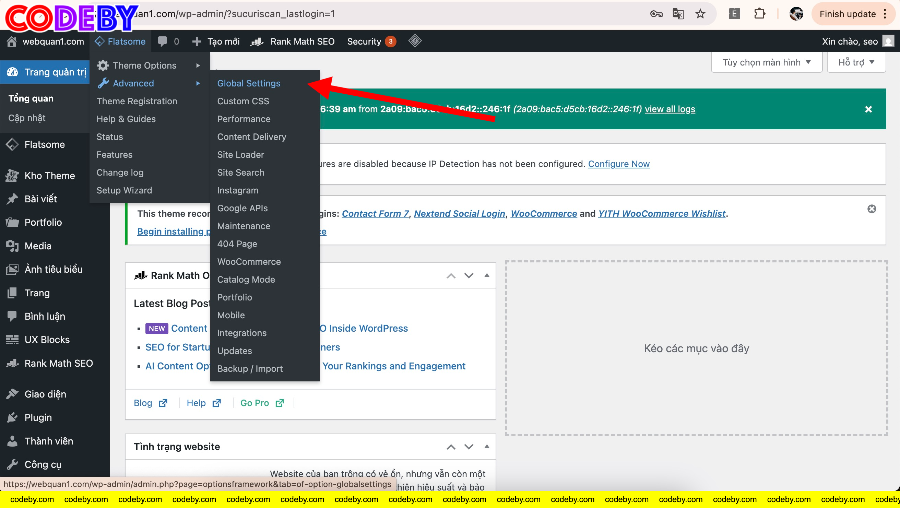Click the Finish update button
This screenshot has height=508, width=900.
click(x=847, y=14)
